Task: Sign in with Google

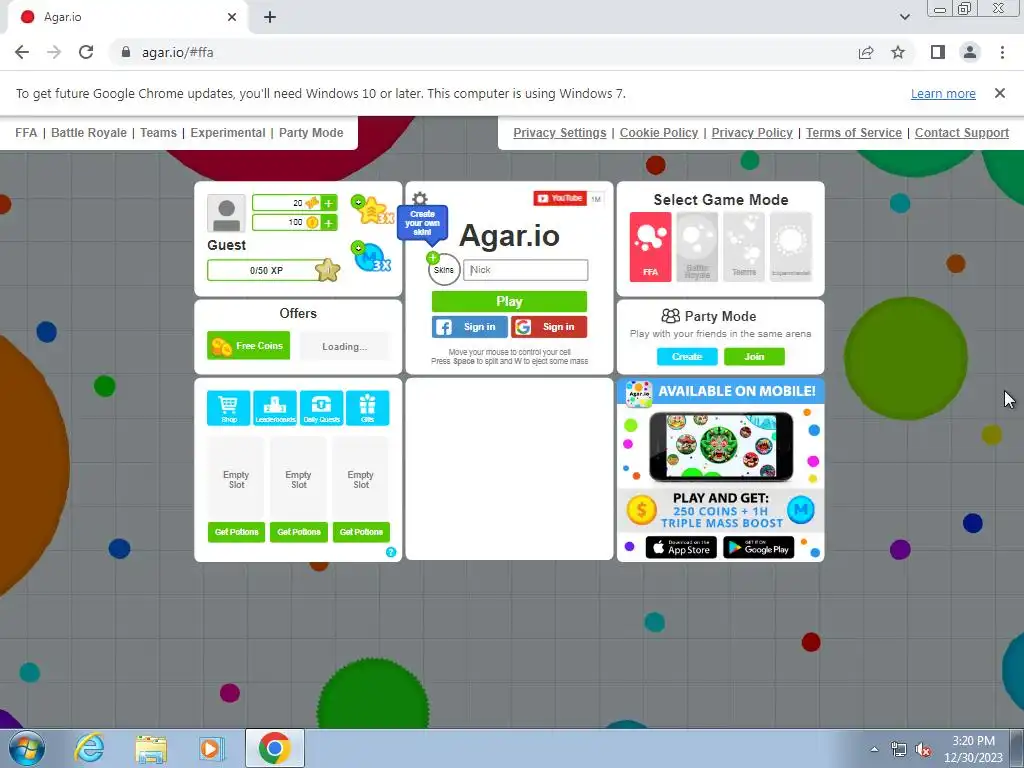Action: [x=549, y=327]
